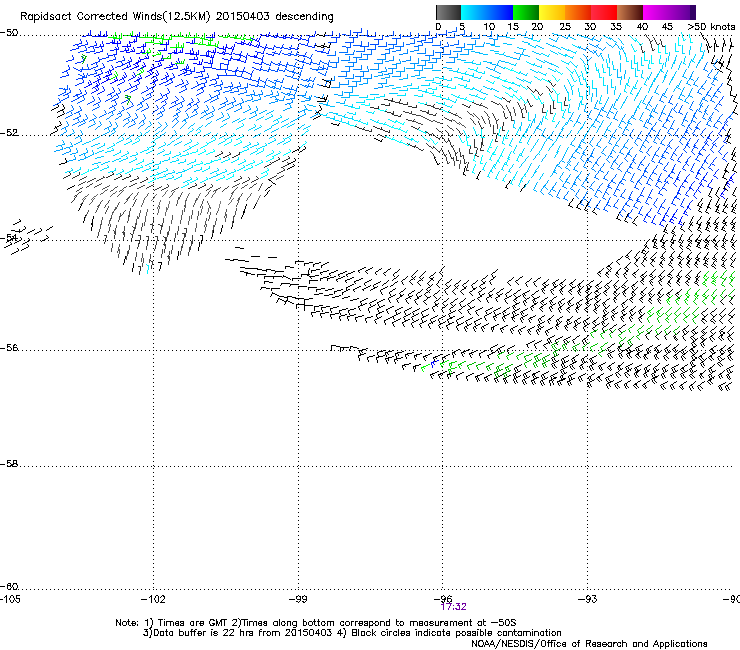The image size is (740, 650).
Task: Pick the red 30-35 knots legend swatch
Action: (604, 12)
